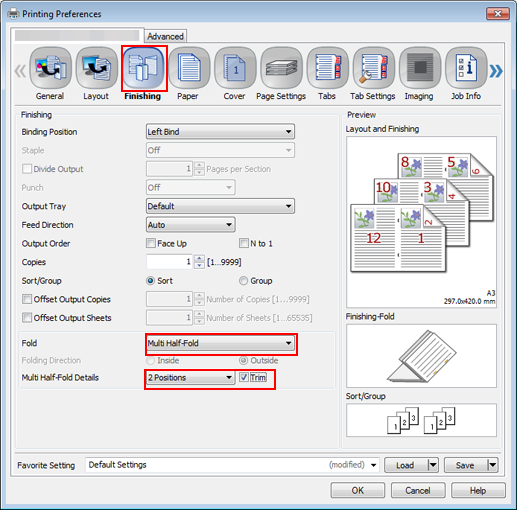The image size is (517, 510).
Task: Open the General settings icon
Action: pyautogui.click(x=50, y=68)
